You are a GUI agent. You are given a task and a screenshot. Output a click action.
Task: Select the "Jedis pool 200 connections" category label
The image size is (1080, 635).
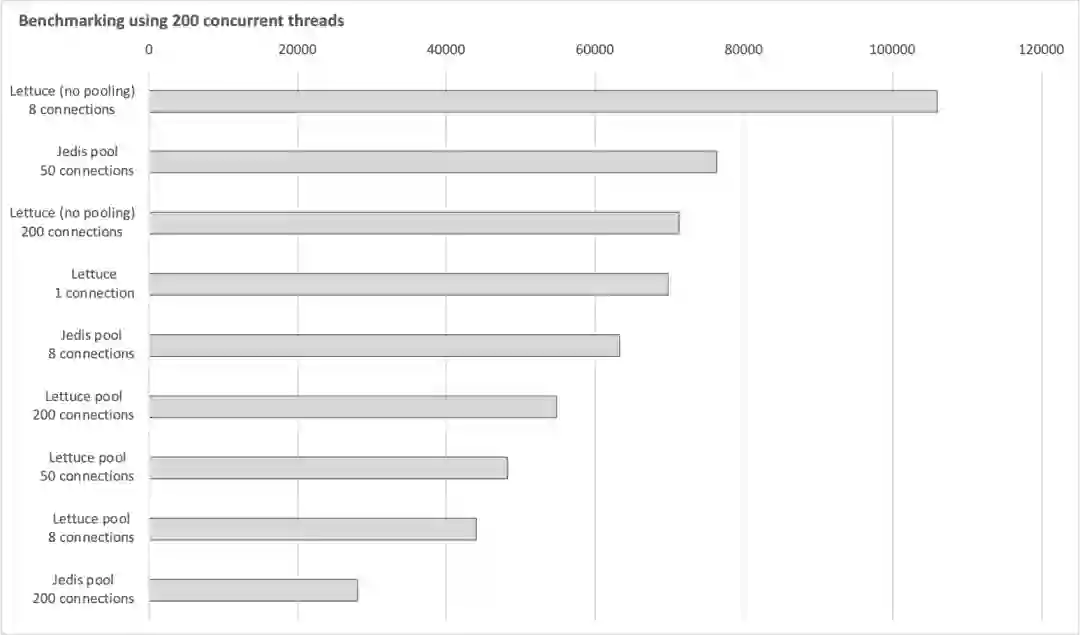coord(83,589)
